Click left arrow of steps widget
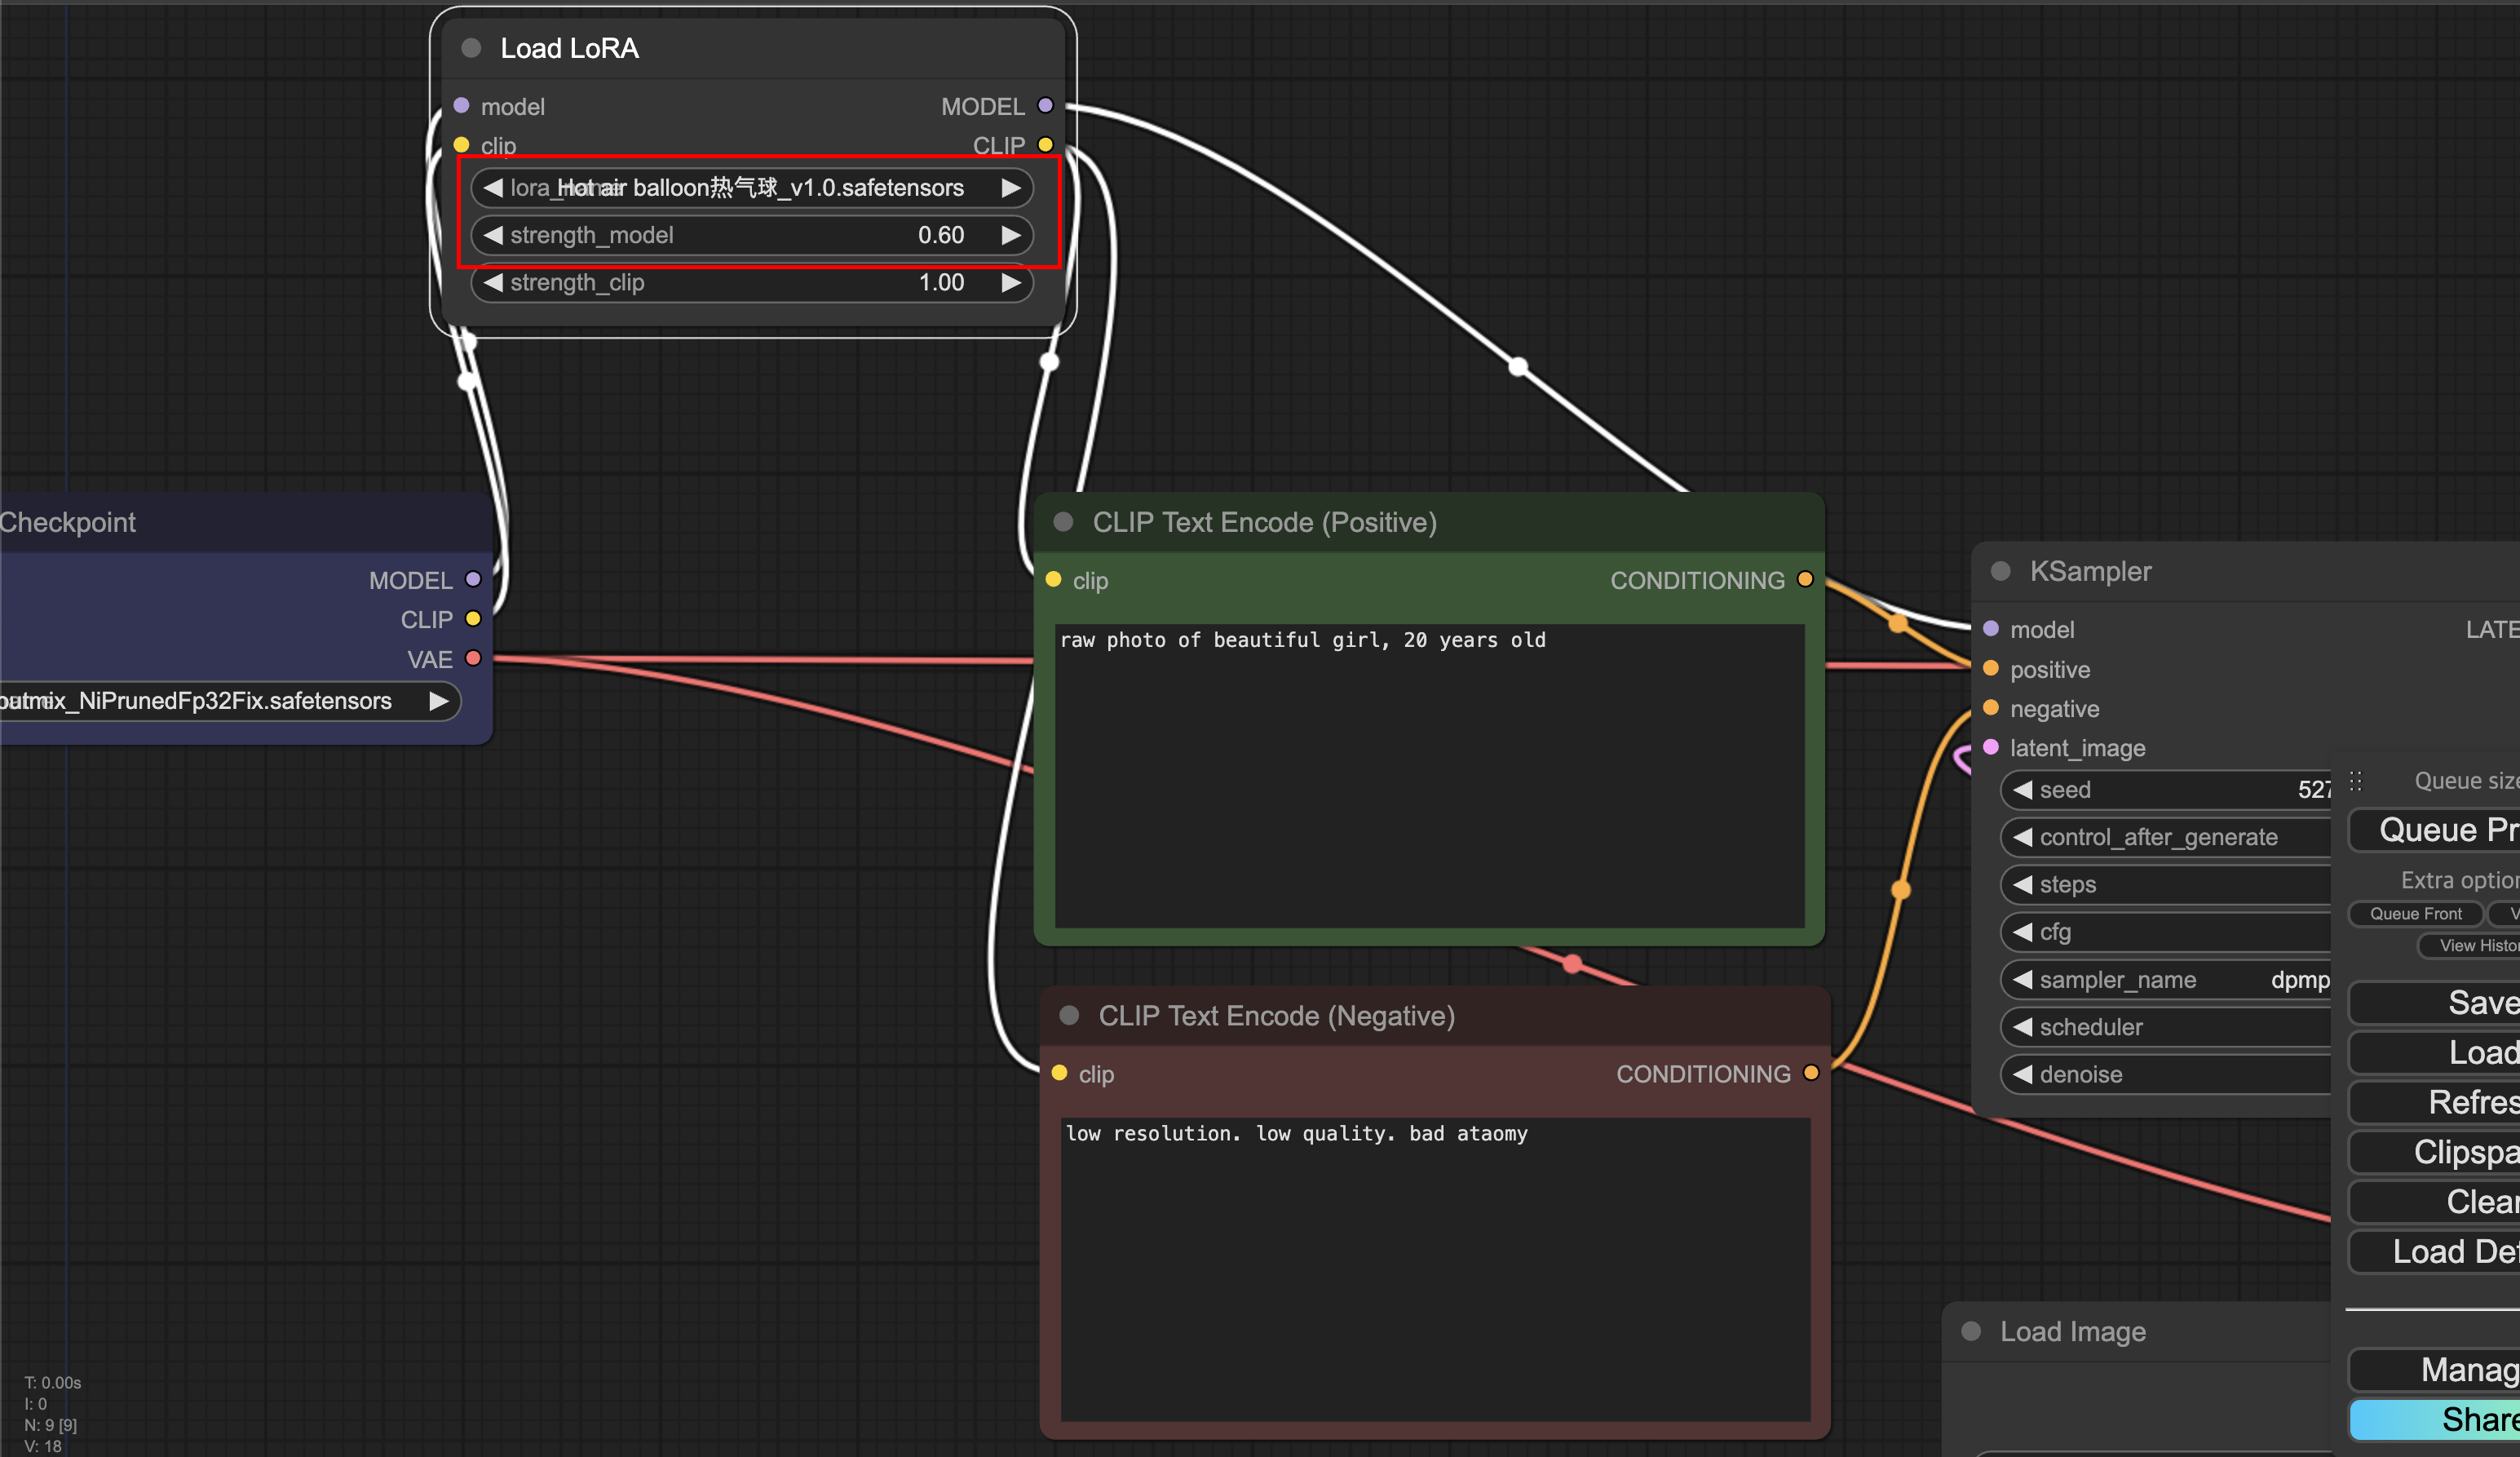2520x1457 pixels. pos(2022,885)
